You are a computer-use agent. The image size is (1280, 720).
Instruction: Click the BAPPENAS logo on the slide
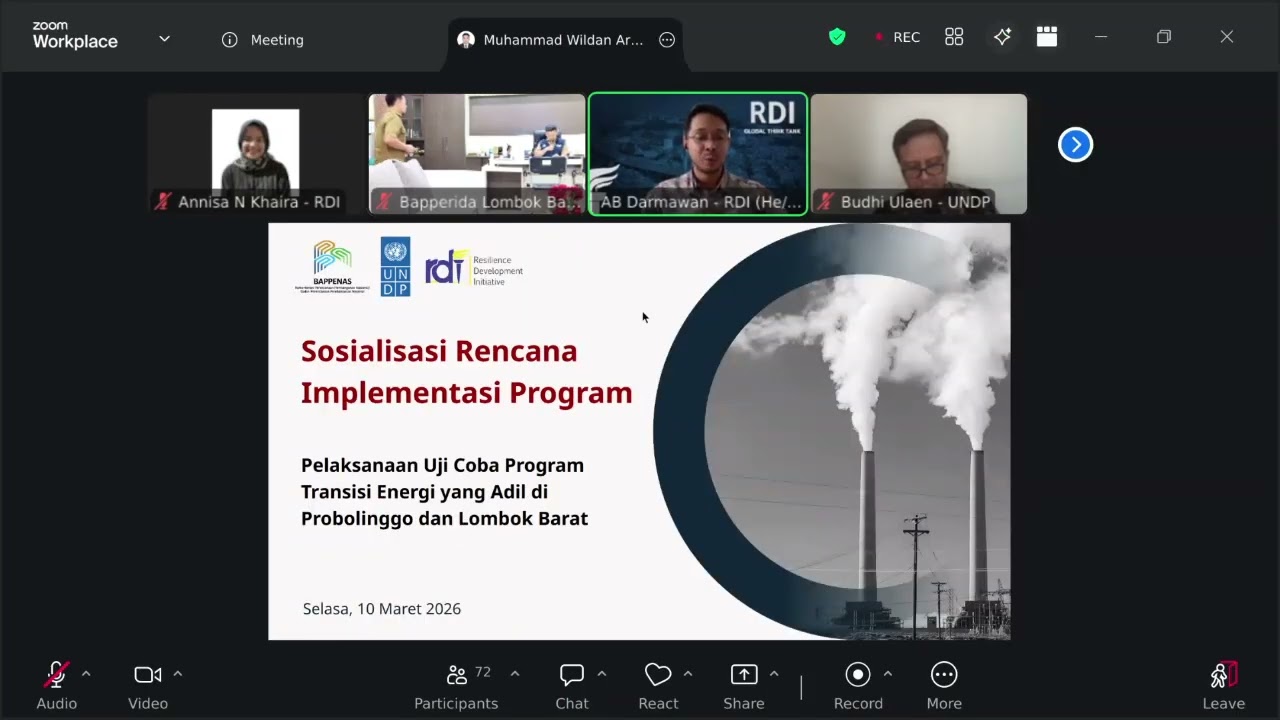(x=332, y=266)
